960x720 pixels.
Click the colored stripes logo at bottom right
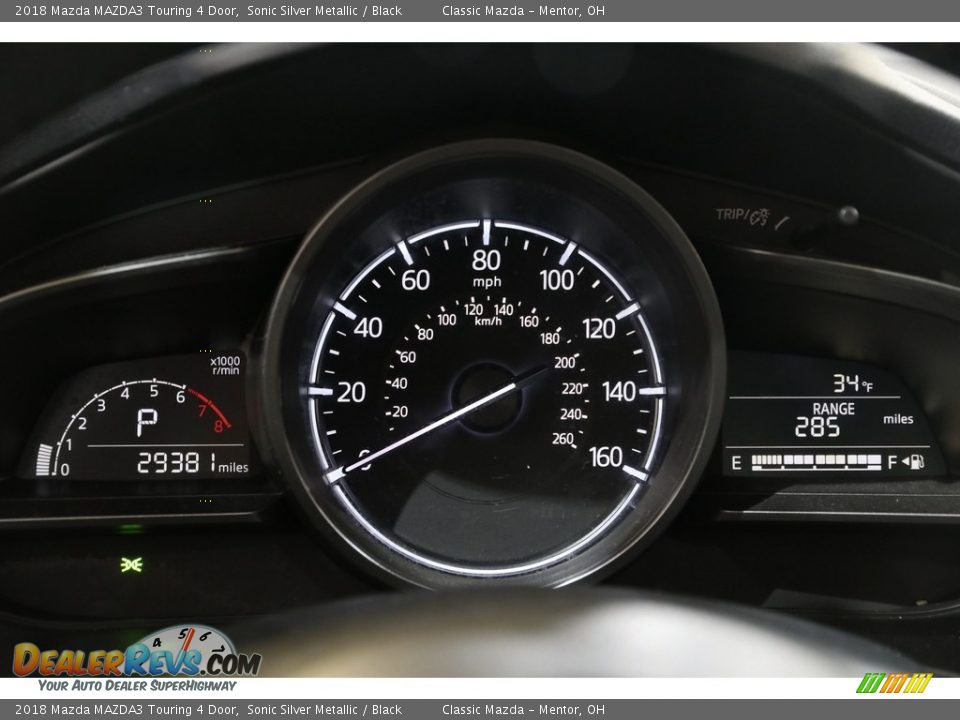pos(893,683)
